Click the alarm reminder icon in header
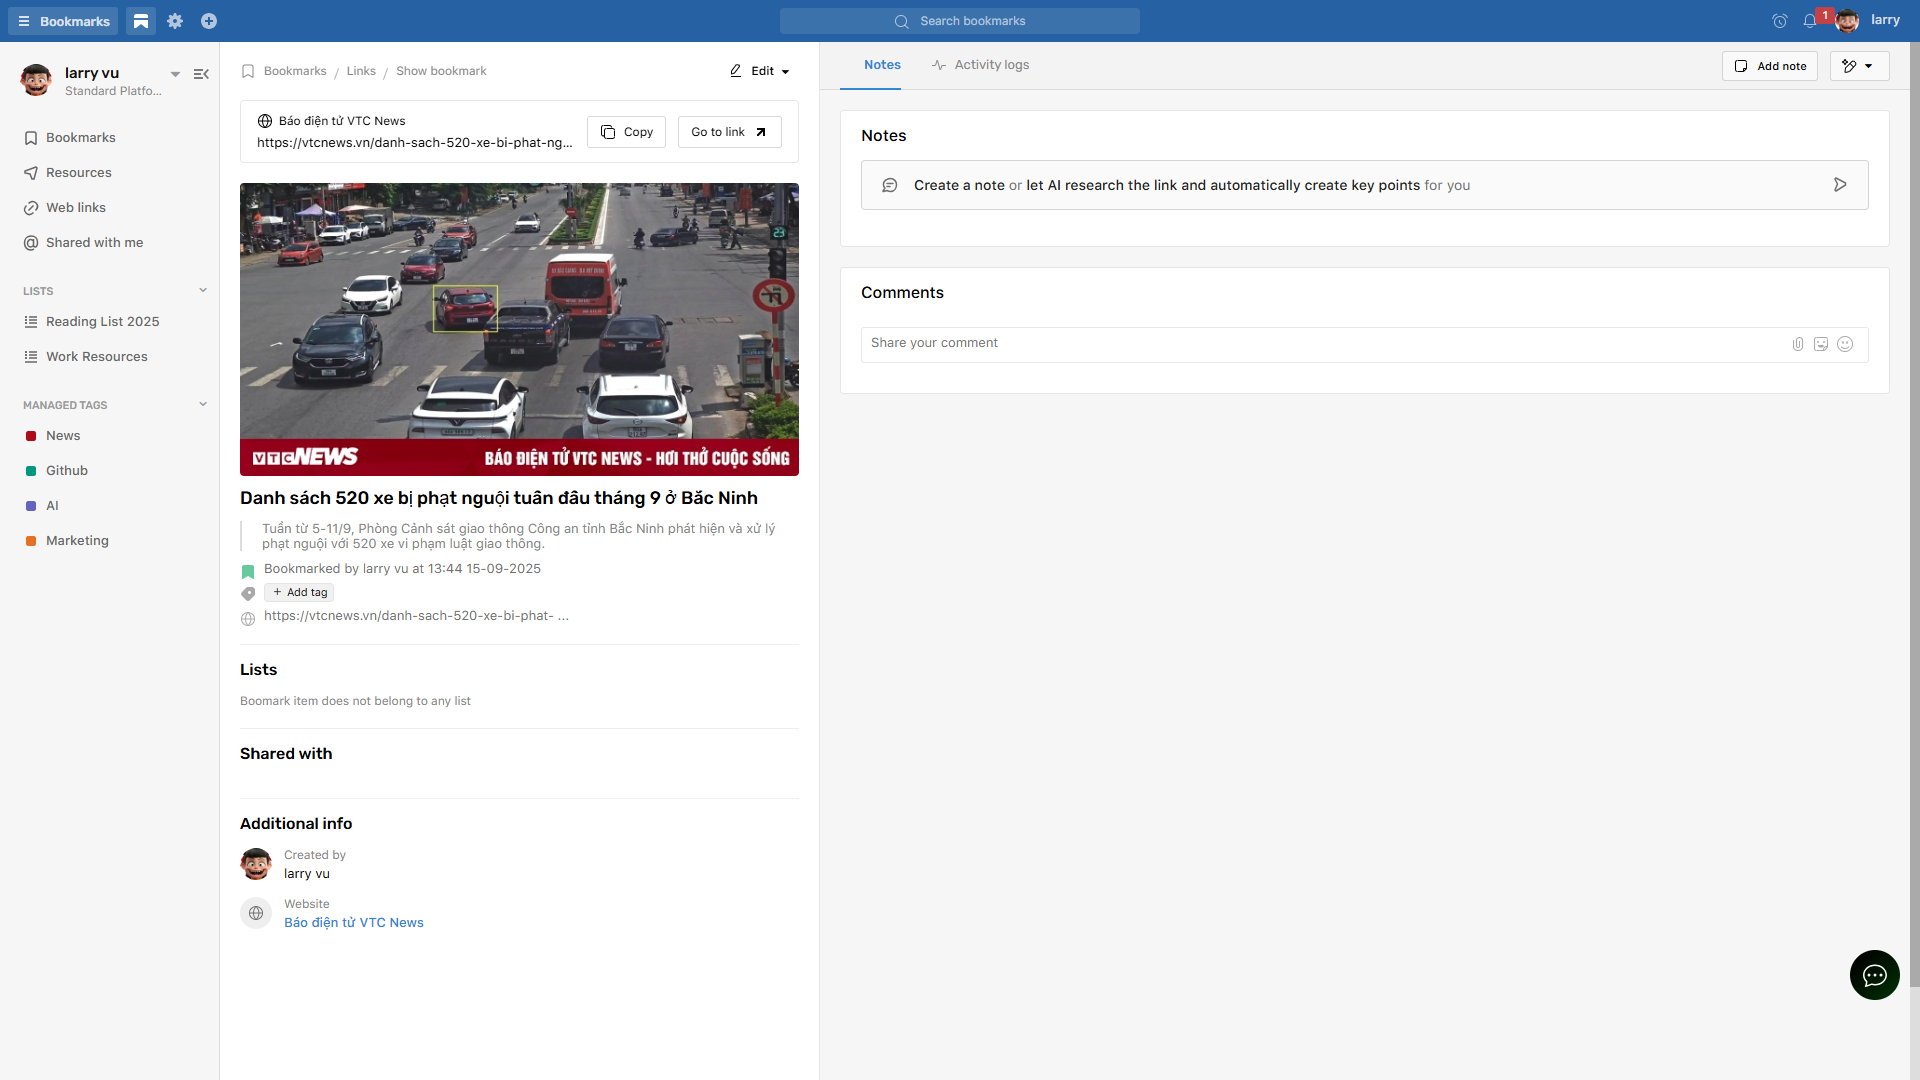Screen dimensions: 1920x1080 [x=1780, y=21]
